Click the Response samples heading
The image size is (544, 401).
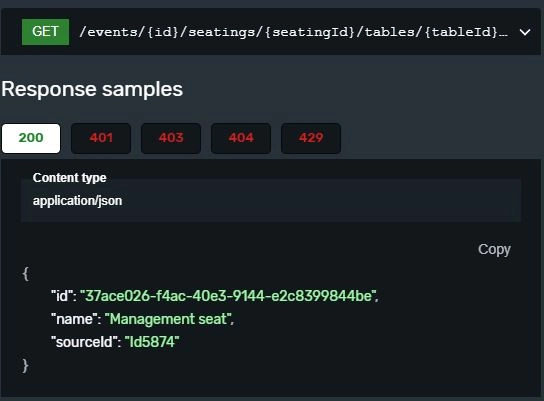[x=92, y=89]
